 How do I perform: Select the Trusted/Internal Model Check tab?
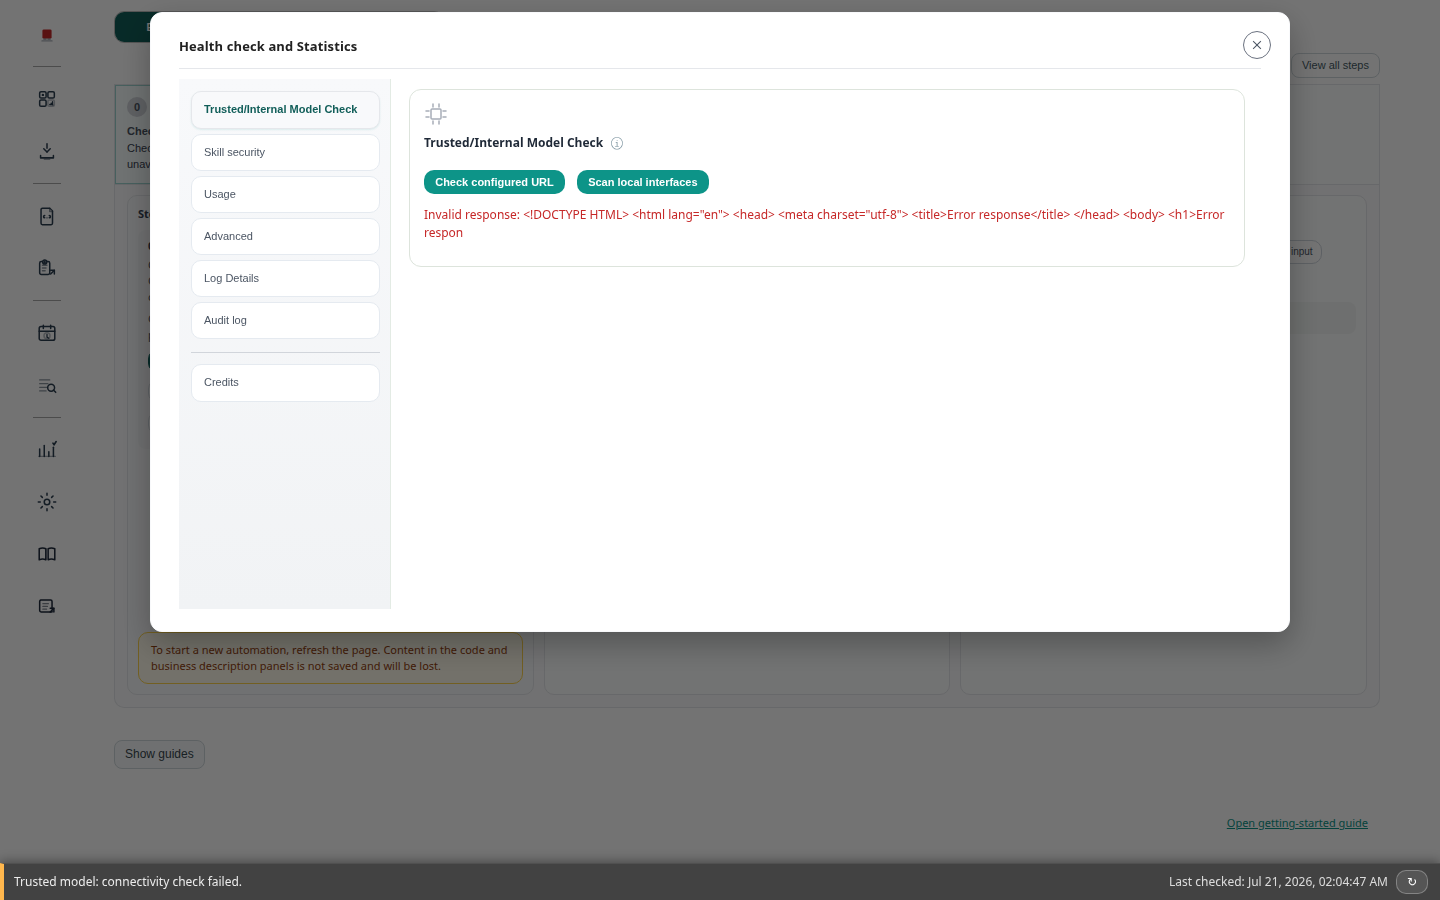(285, 109)
